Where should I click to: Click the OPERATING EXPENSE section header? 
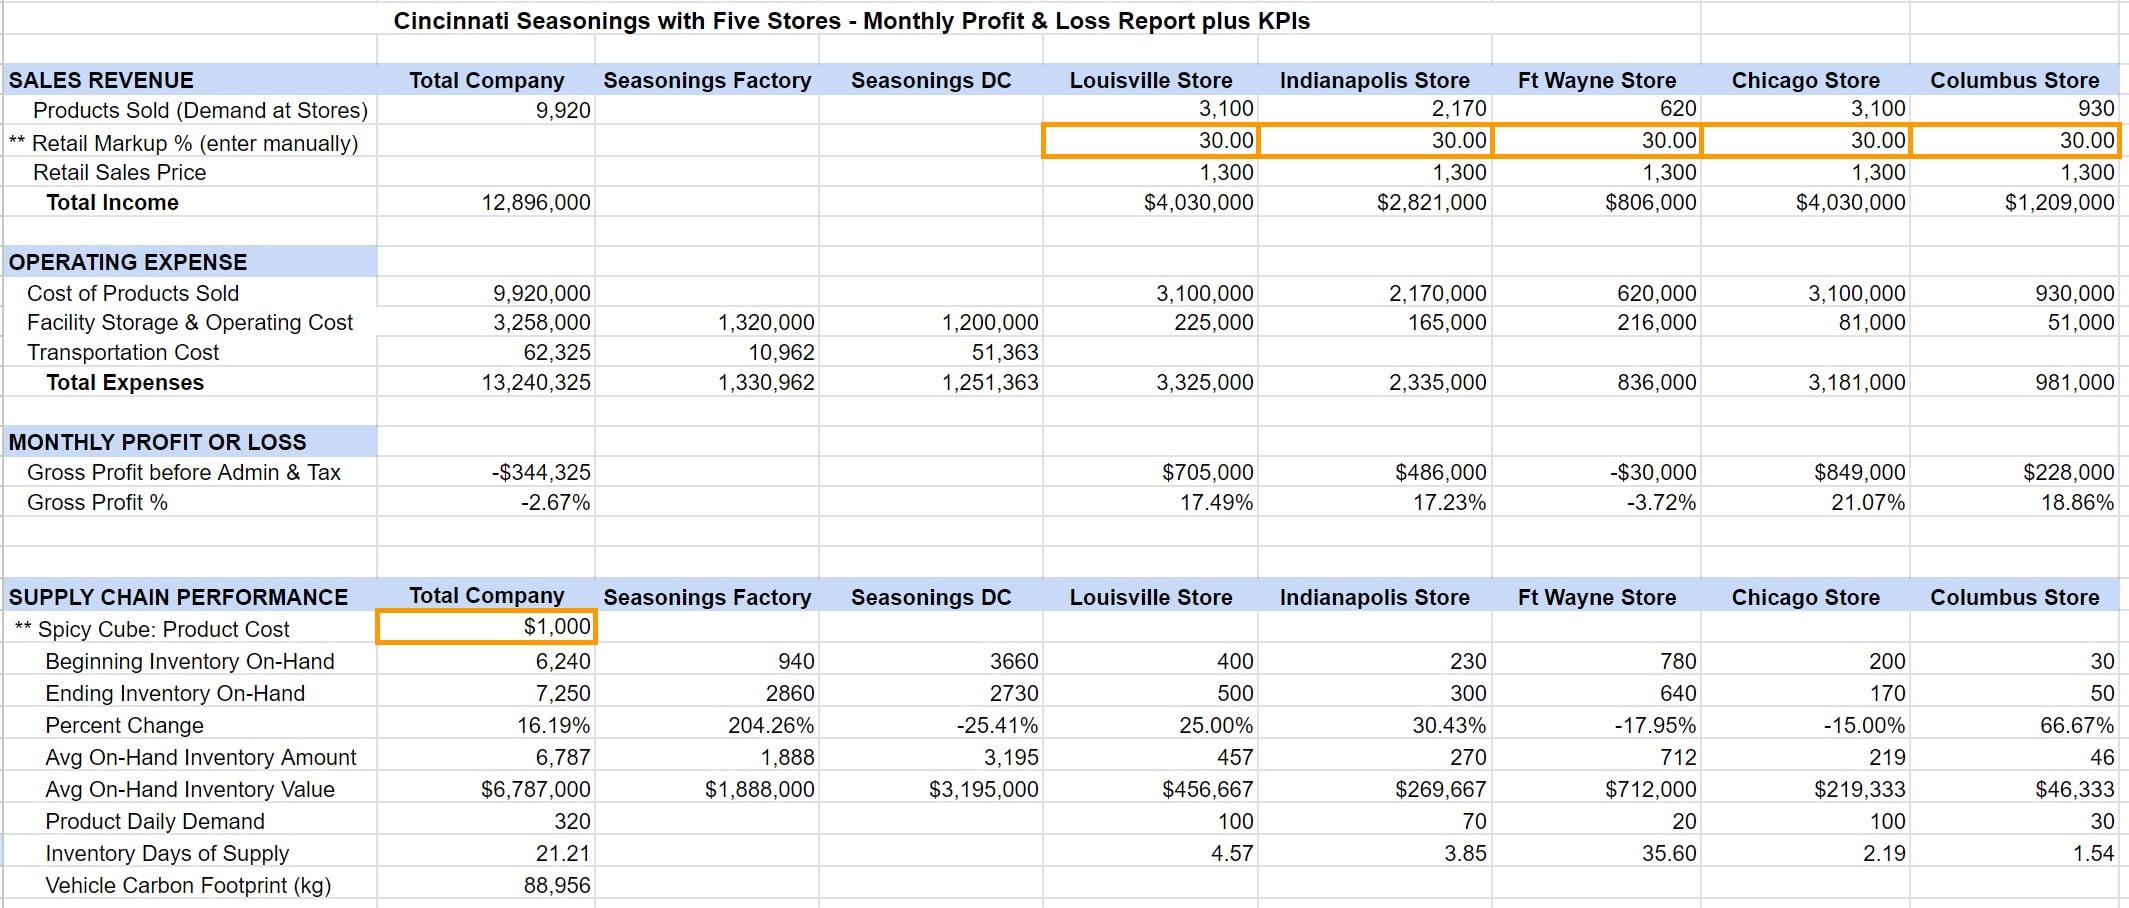point(128,262)
